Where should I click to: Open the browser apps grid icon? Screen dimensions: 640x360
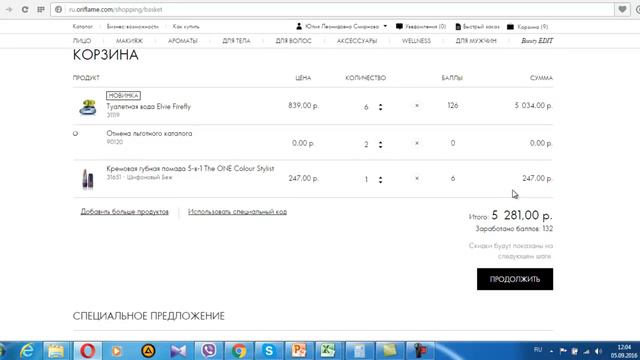(41, 9)
